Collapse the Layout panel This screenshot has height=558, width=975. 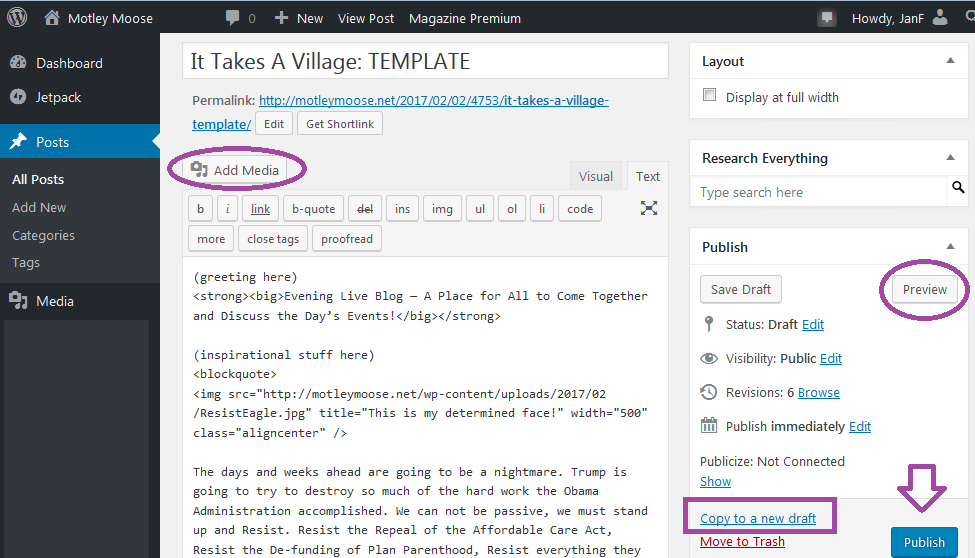pos(949,61)
